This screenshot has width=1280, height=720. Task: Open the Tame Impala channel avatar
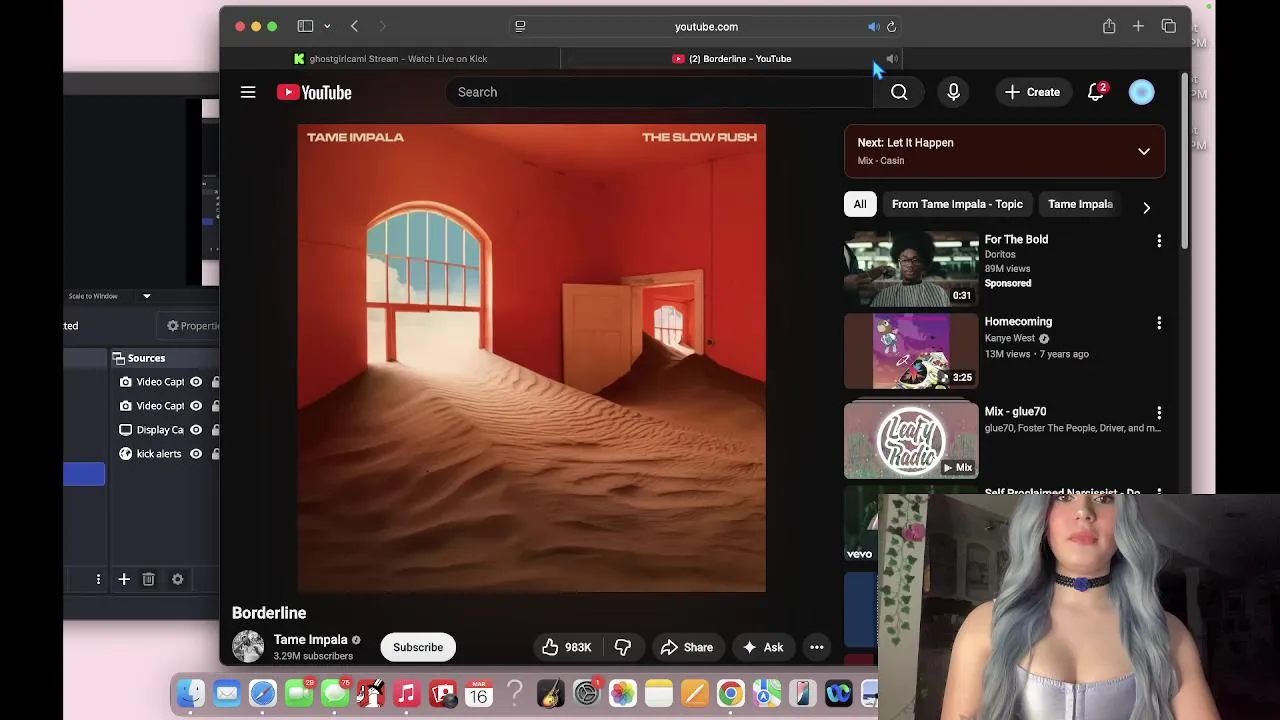(248, 647)
